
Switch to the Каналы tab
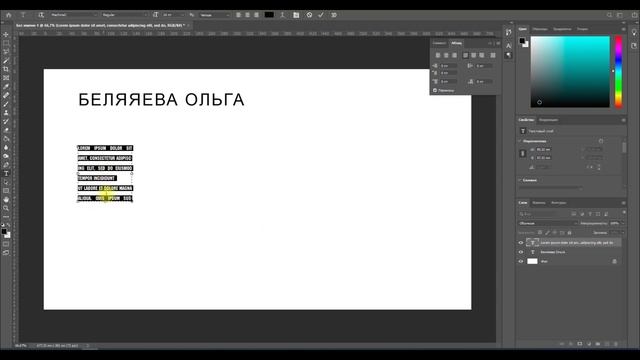(x=539, y=203)
